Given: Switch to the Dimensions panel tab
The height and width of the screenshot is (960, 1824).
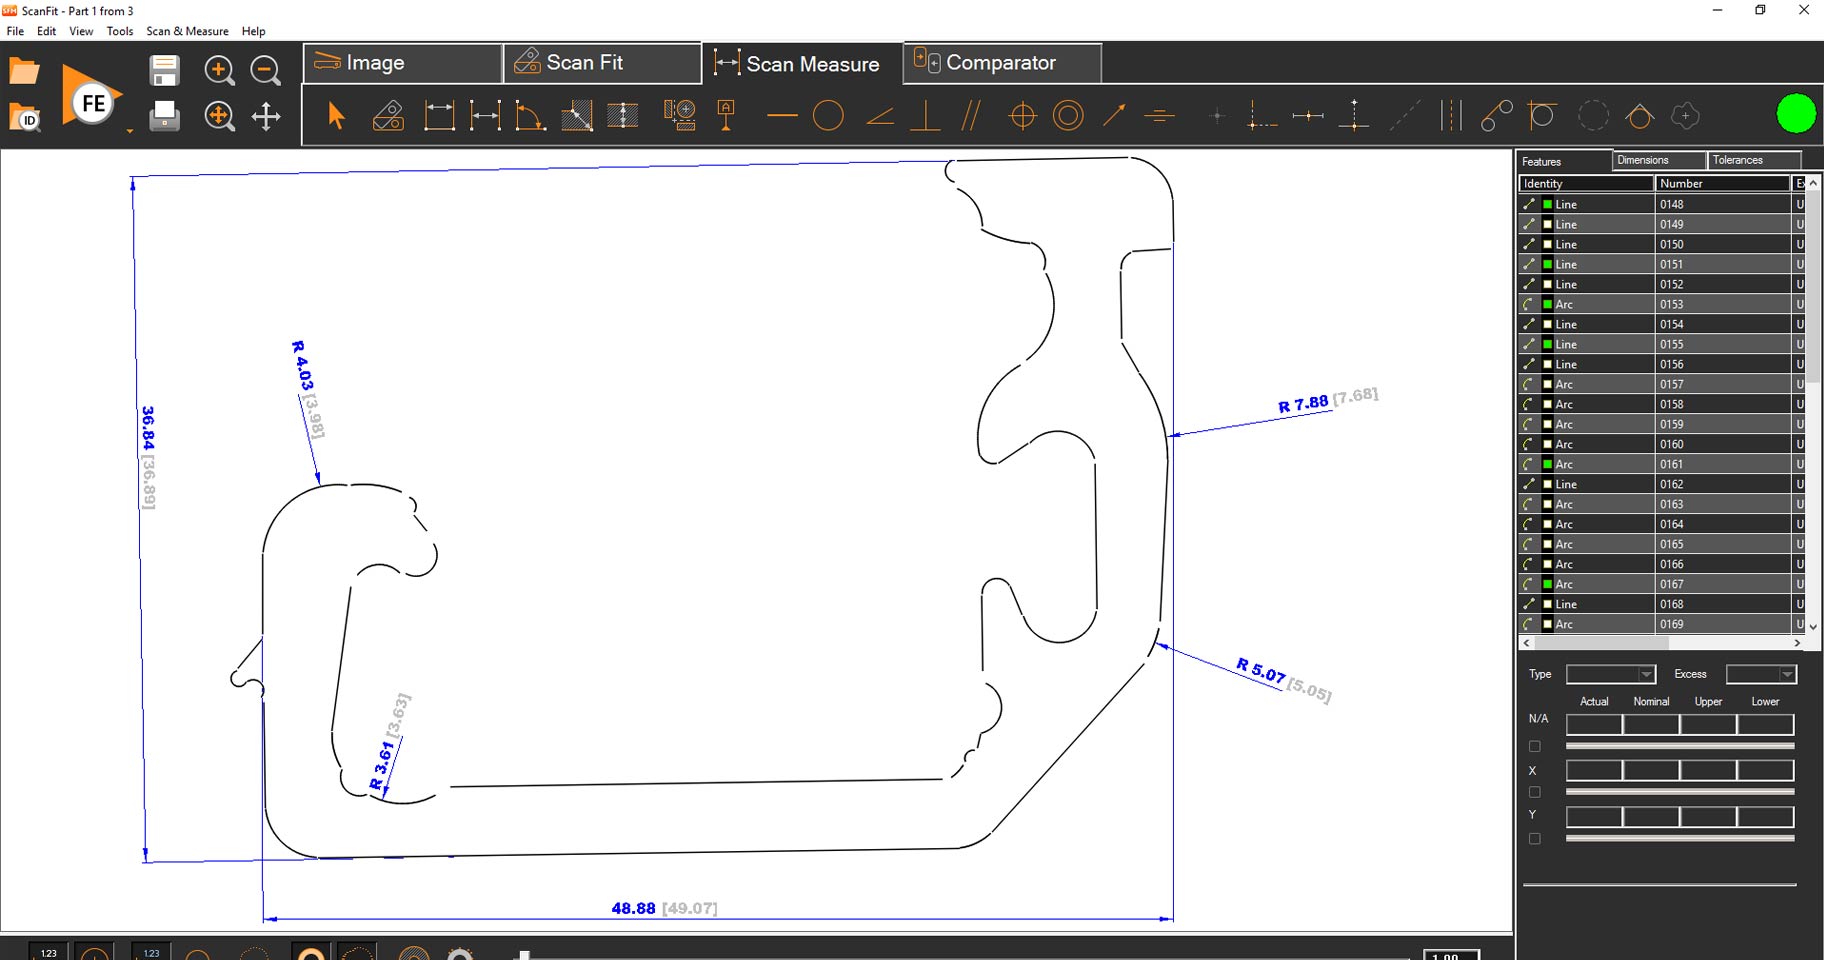Looking at the screenshot, I should 1660,160.
